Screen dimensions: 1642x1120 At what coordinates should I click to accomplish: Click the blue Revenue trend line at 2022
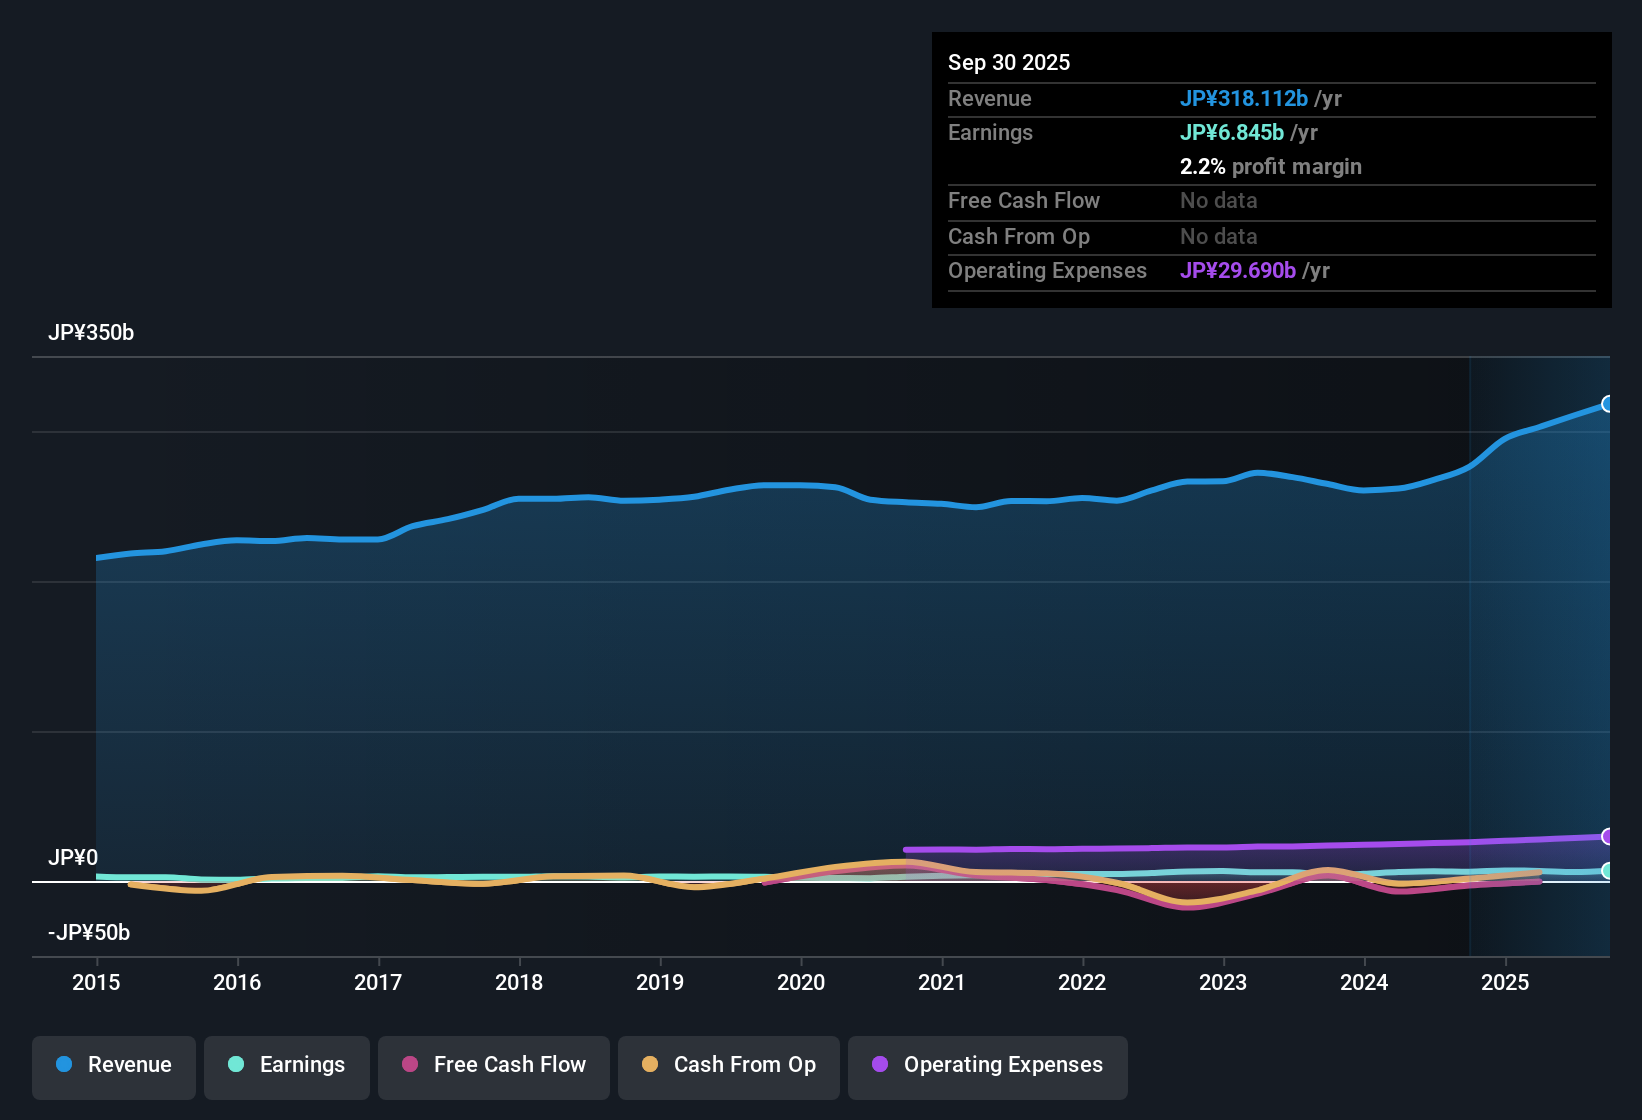pos(1083,500)
